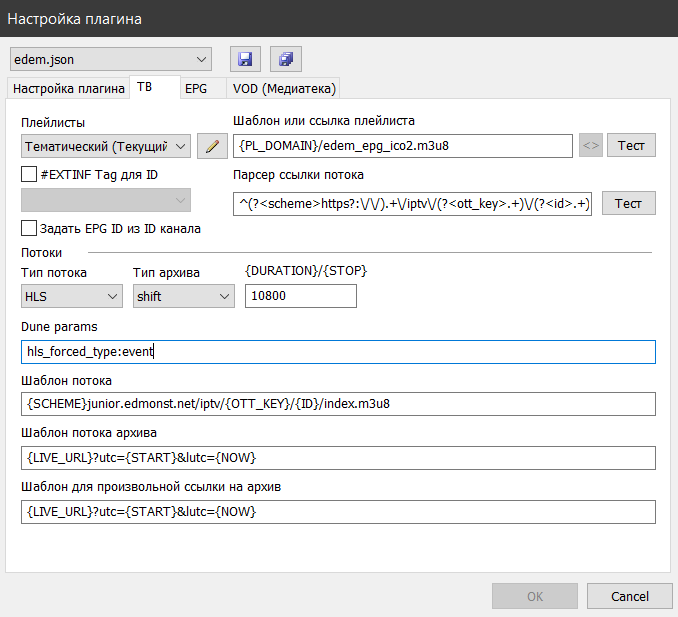Switch to the EPG tab
The image size is (678, 617).
(203, 89)
